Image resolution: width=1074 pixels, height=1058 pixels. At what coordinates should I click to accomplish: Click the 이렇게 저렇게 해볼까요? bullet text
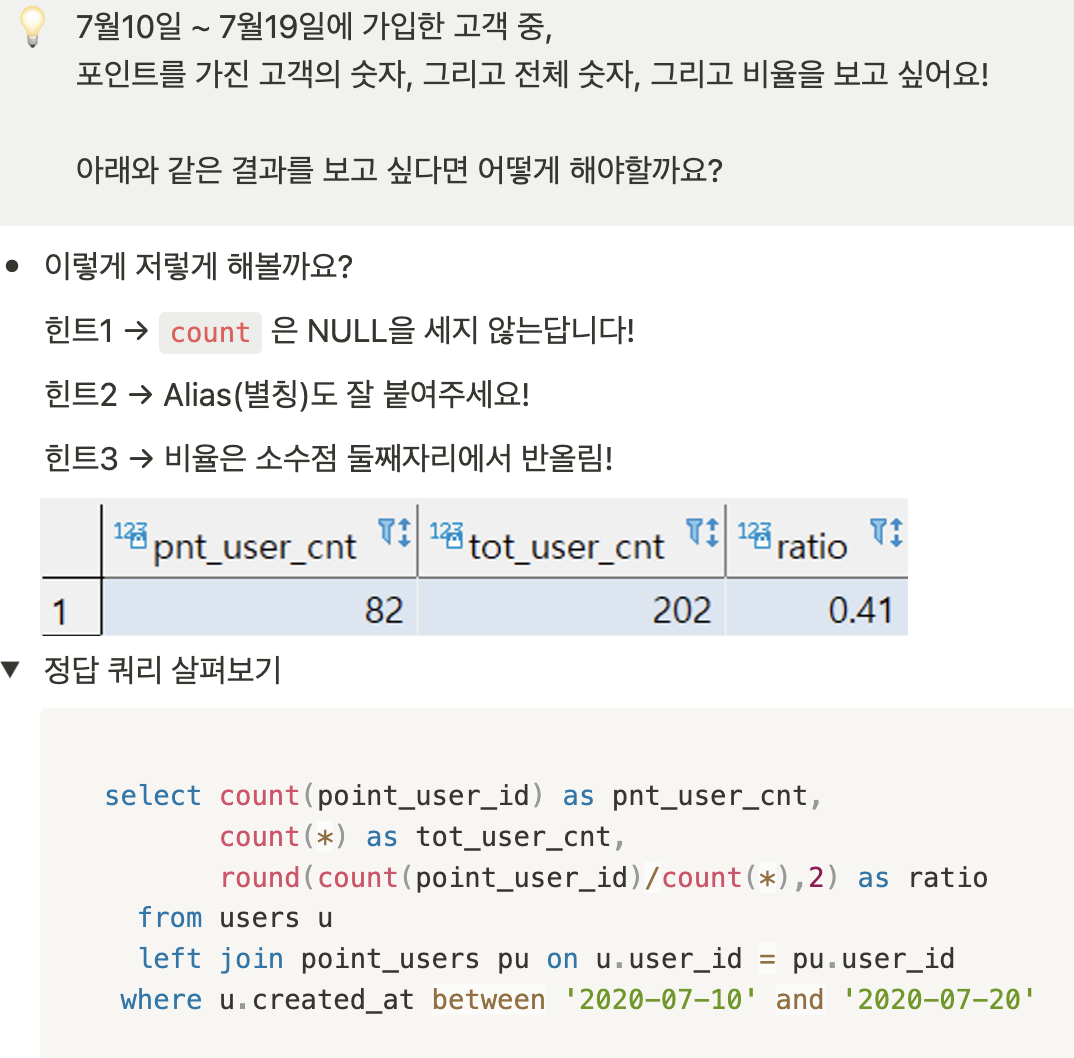pos(199,266)
